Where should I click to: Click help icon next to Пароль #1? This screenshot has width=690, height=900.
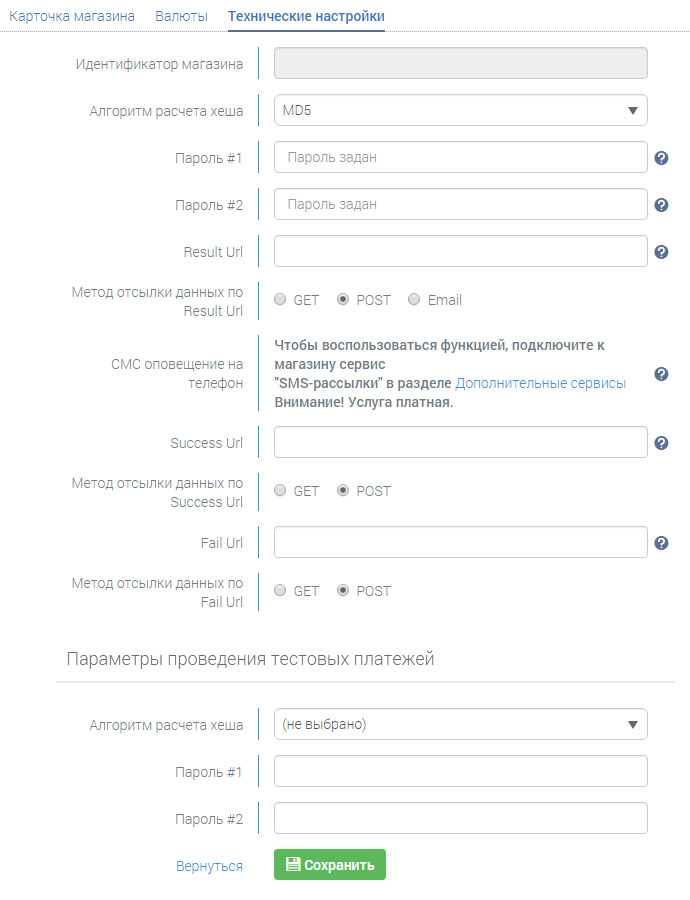(x=661, y=158)
